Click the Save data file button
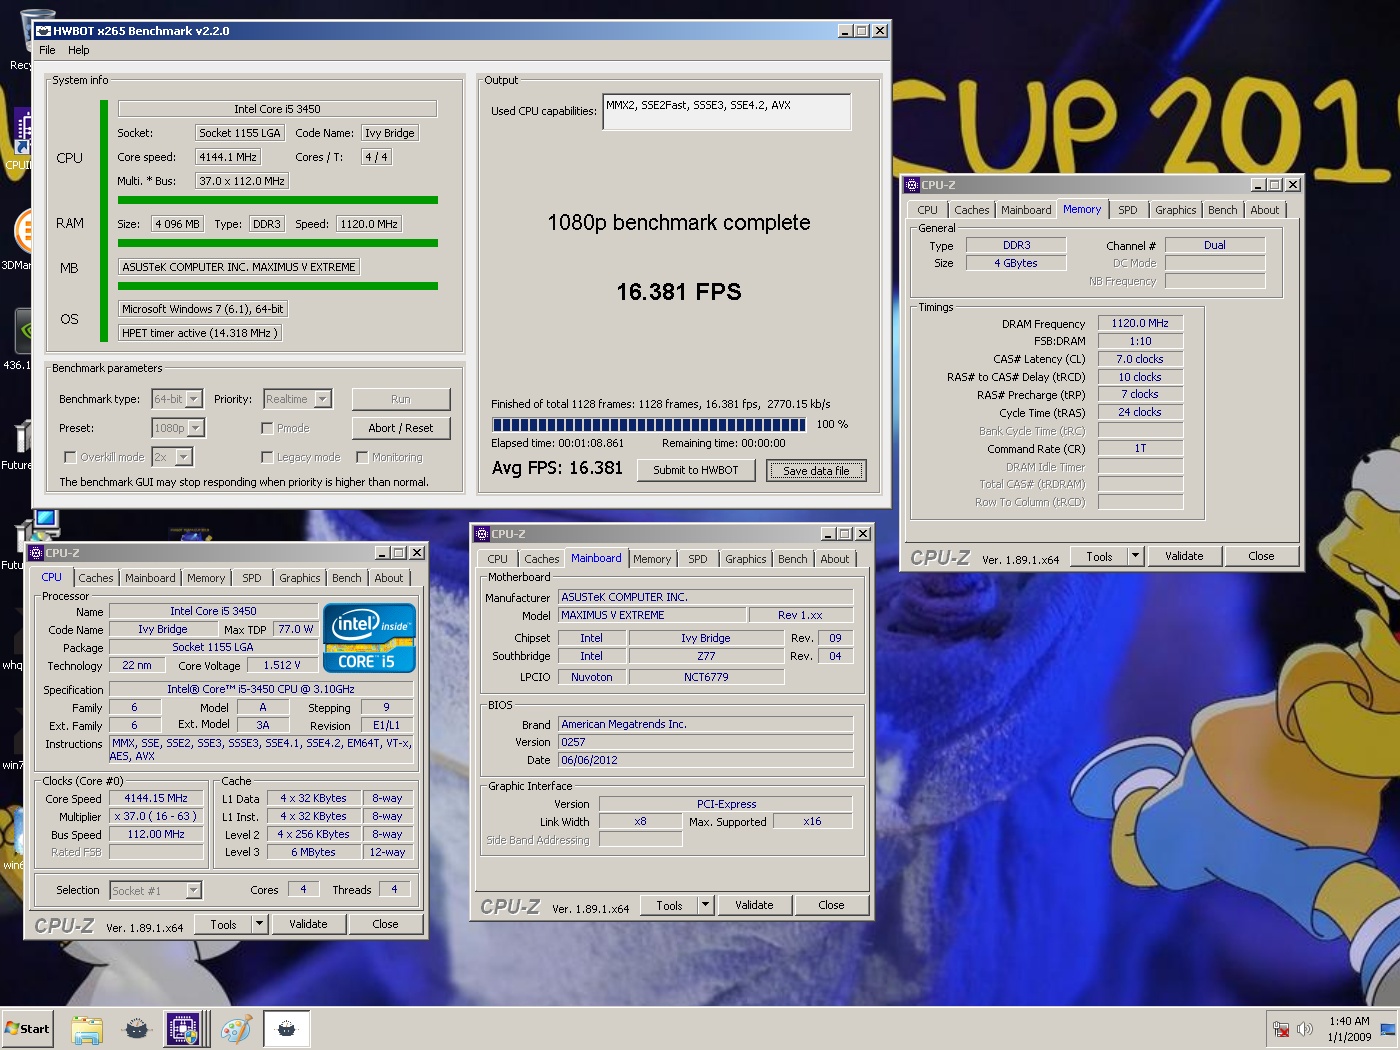This screenshot has width=1400, height=1050. pyautogui.click(x=816, y=470)
